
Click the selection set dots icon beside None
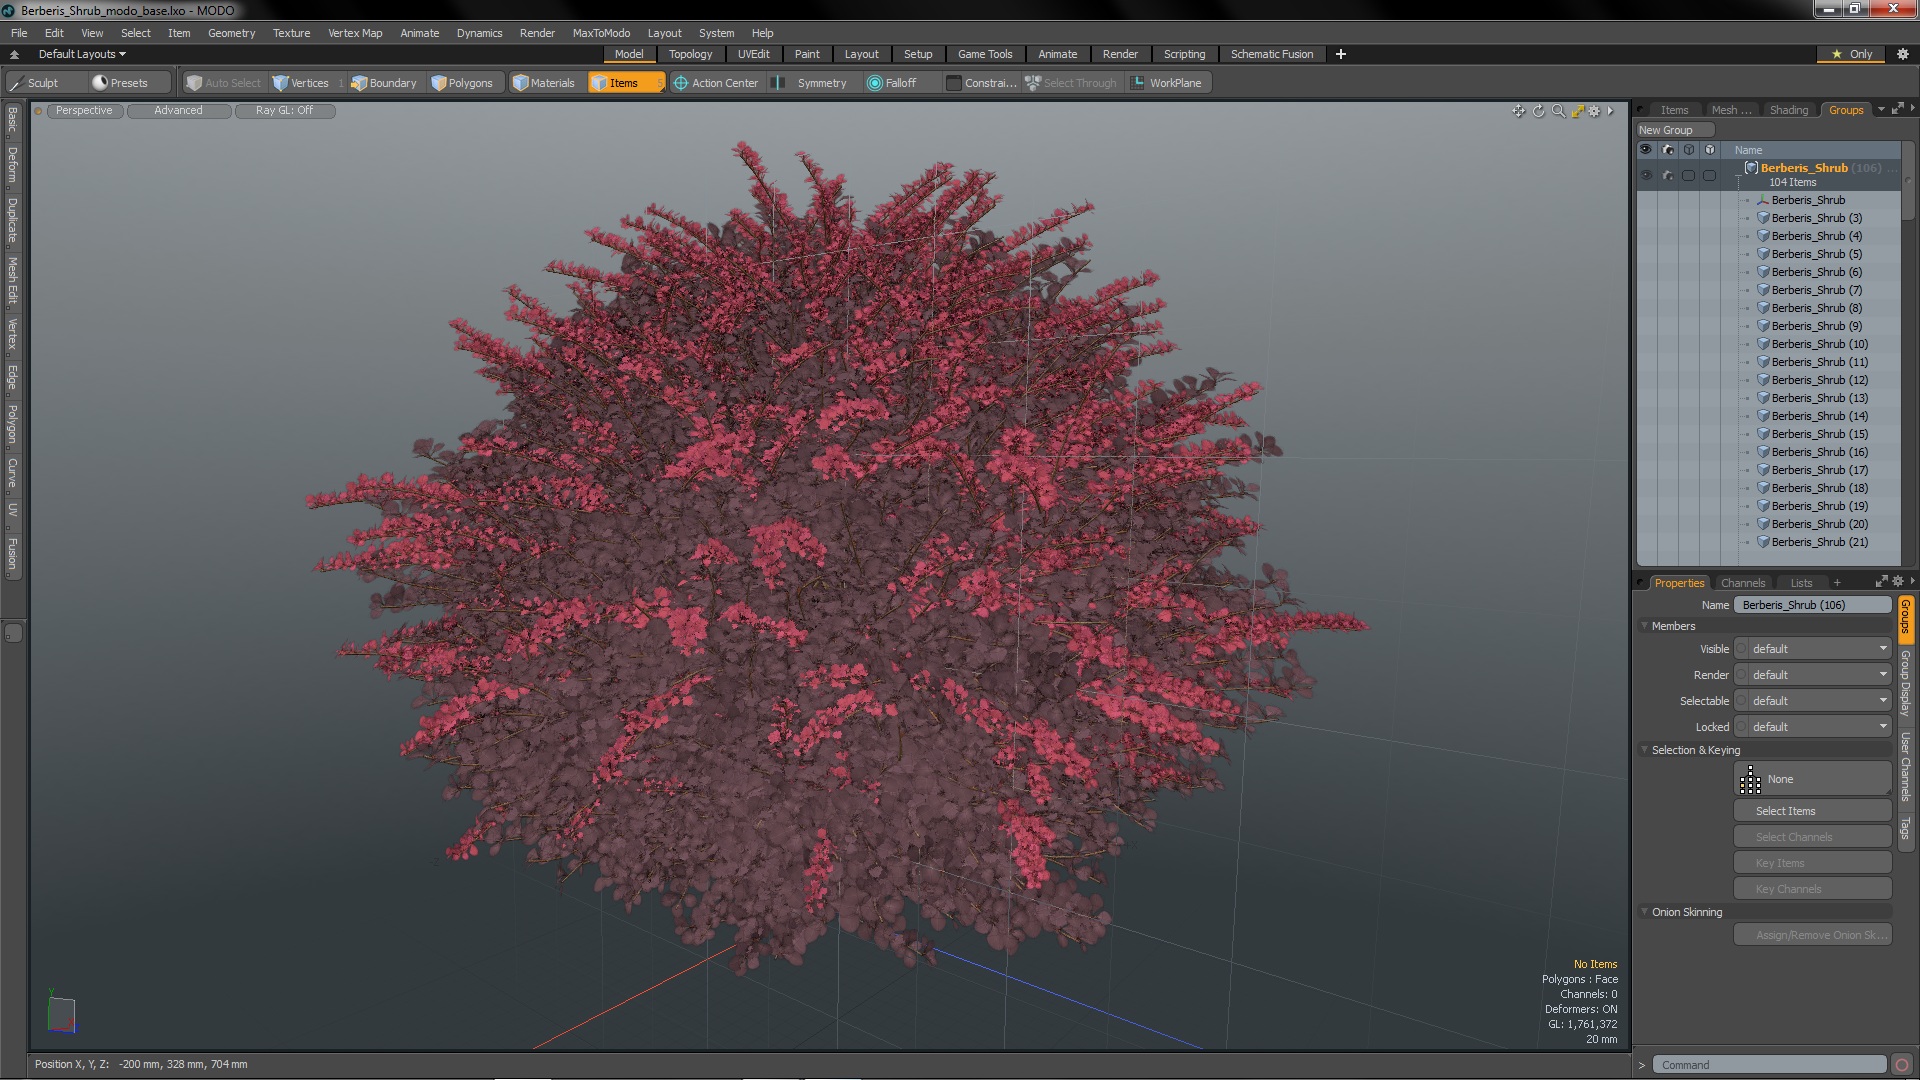pos(1750,780)
